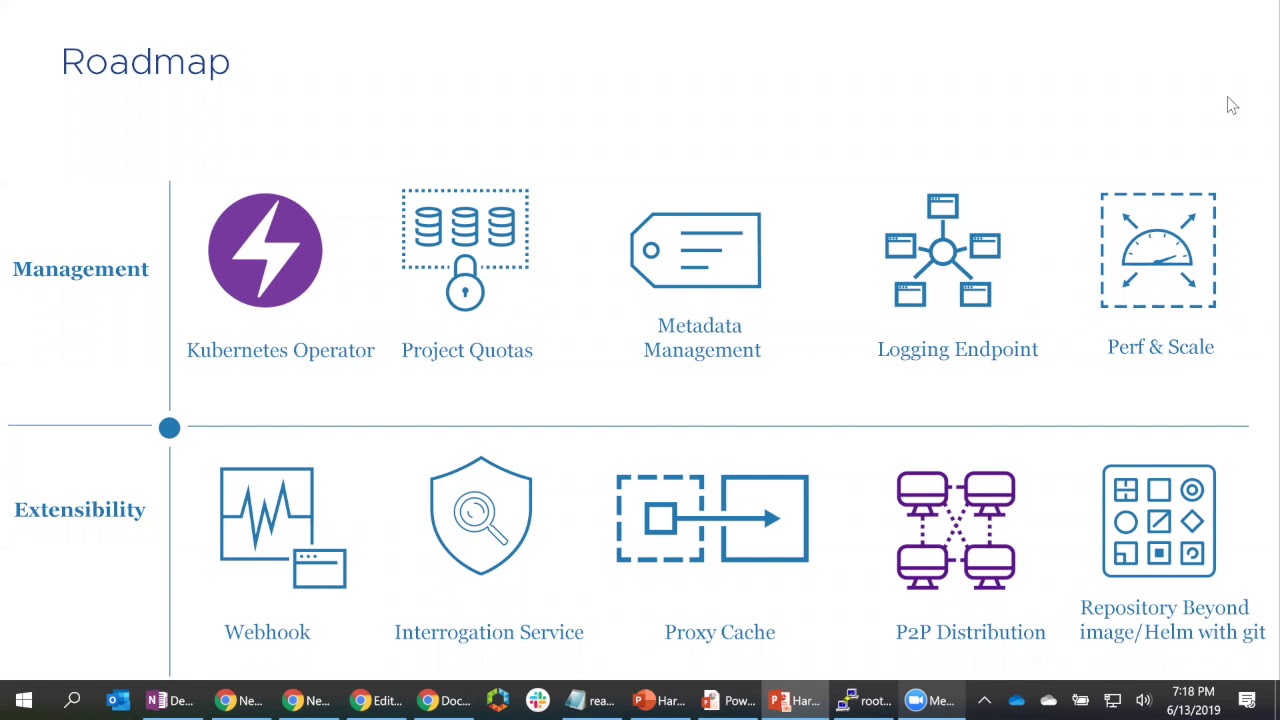This screenshot has height=720, width=1280.
Task: Select the Proxy Cache arrow icon
Action: point(712,519)
